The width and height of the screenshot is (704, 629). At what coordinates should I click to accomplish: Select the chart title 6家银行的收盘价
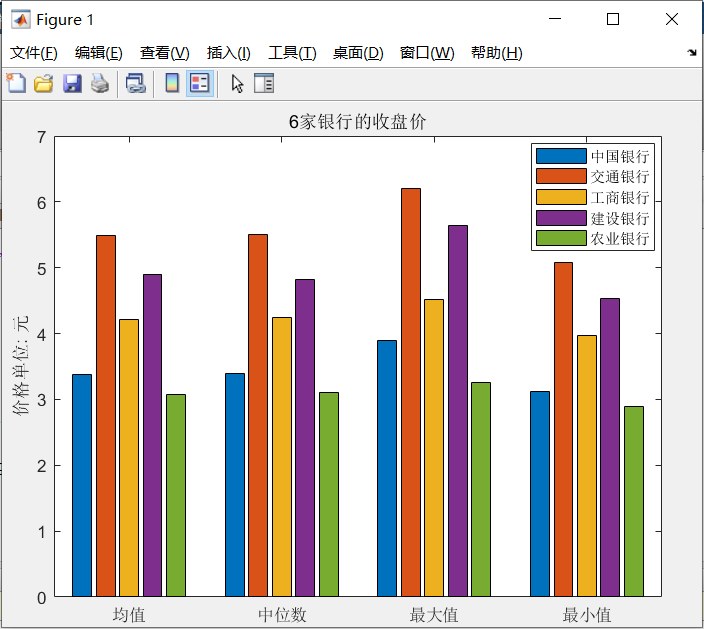pyautogui.click(x=357, y=122)
